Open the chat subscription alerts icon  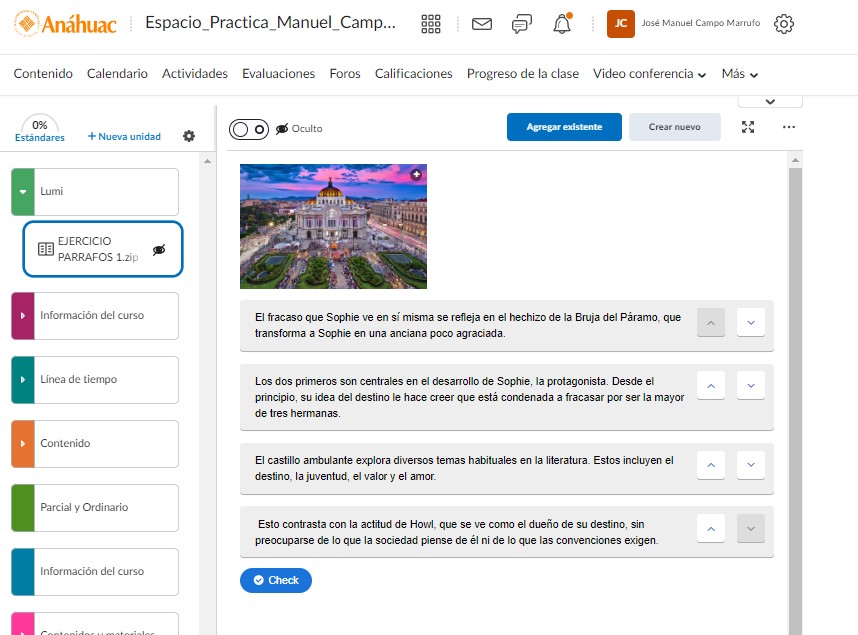(521, 24)
